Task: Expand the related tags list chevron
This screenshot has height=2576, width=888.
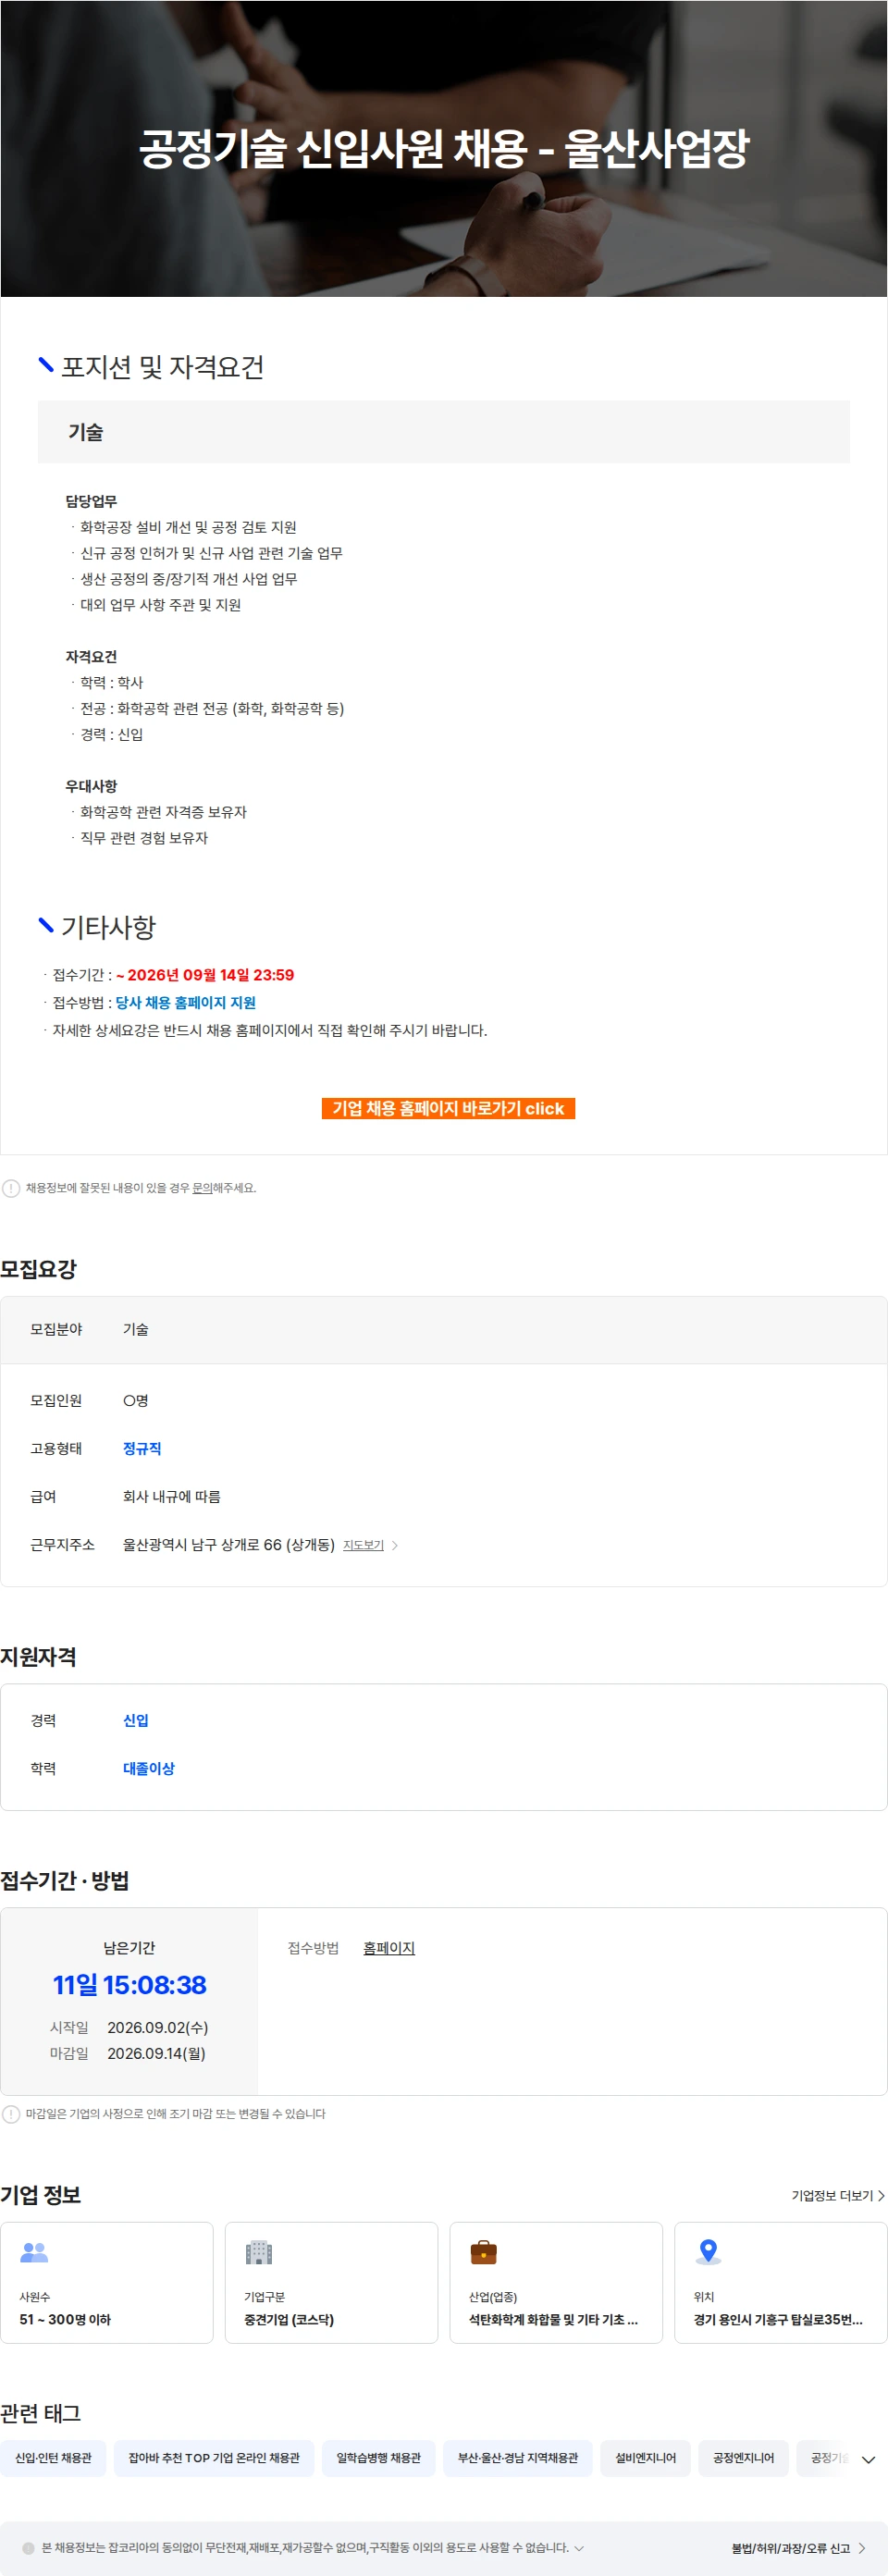Action: point(868,2459)
